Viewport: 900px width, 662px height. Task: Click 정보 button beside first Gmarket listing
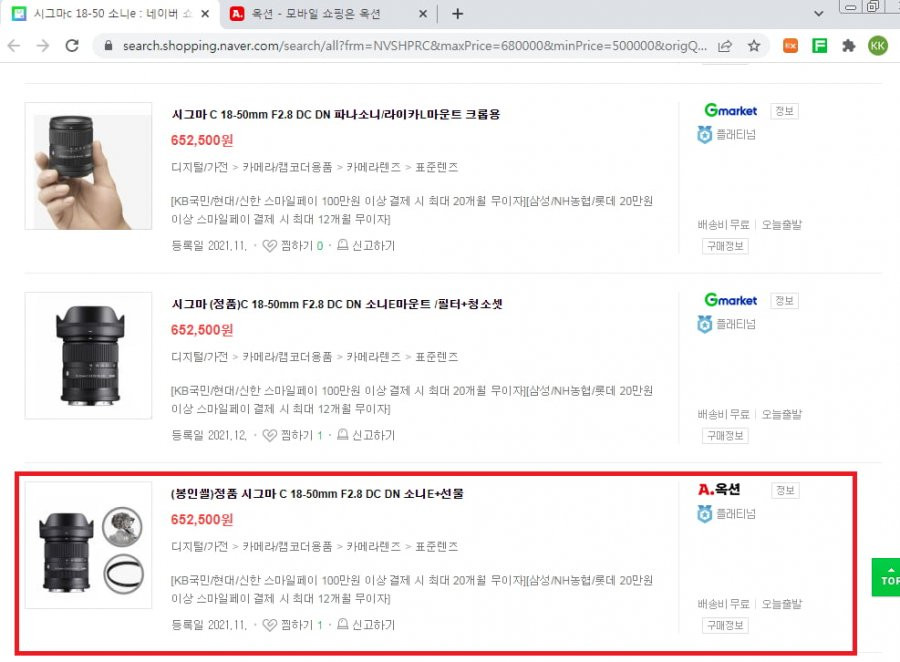coord(784,111)
